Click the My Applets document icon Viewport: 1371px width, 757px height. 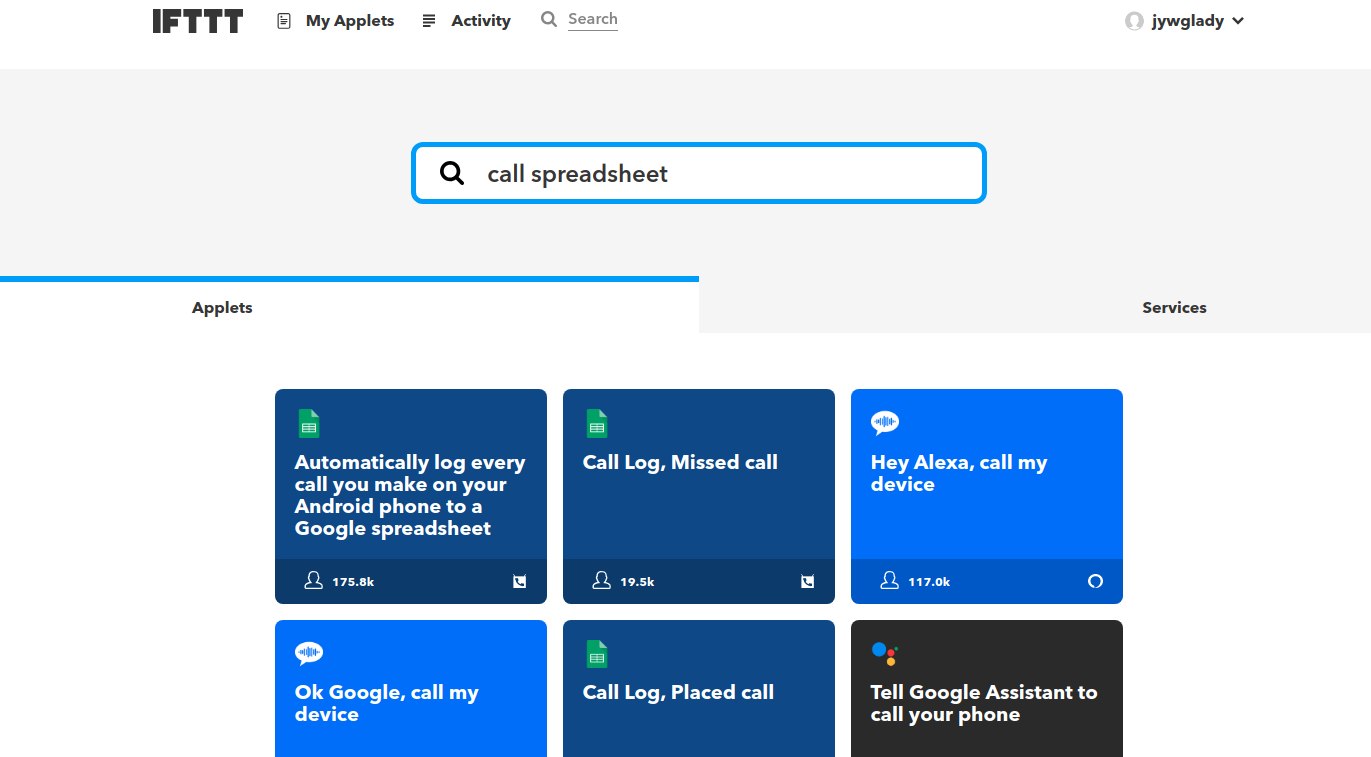pyautogui.click(x=284, y=21)
